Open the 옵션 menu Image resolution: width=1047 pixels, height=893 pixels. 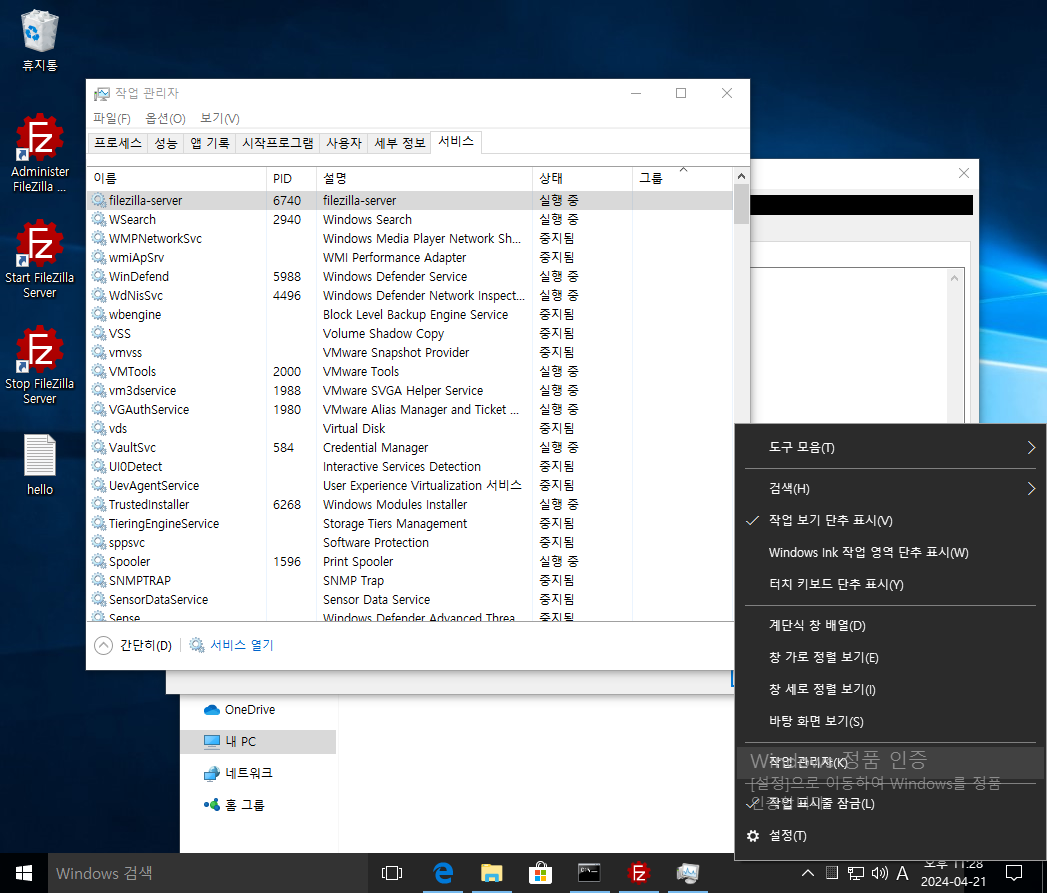pyautogui.click(x=165, y=118)
